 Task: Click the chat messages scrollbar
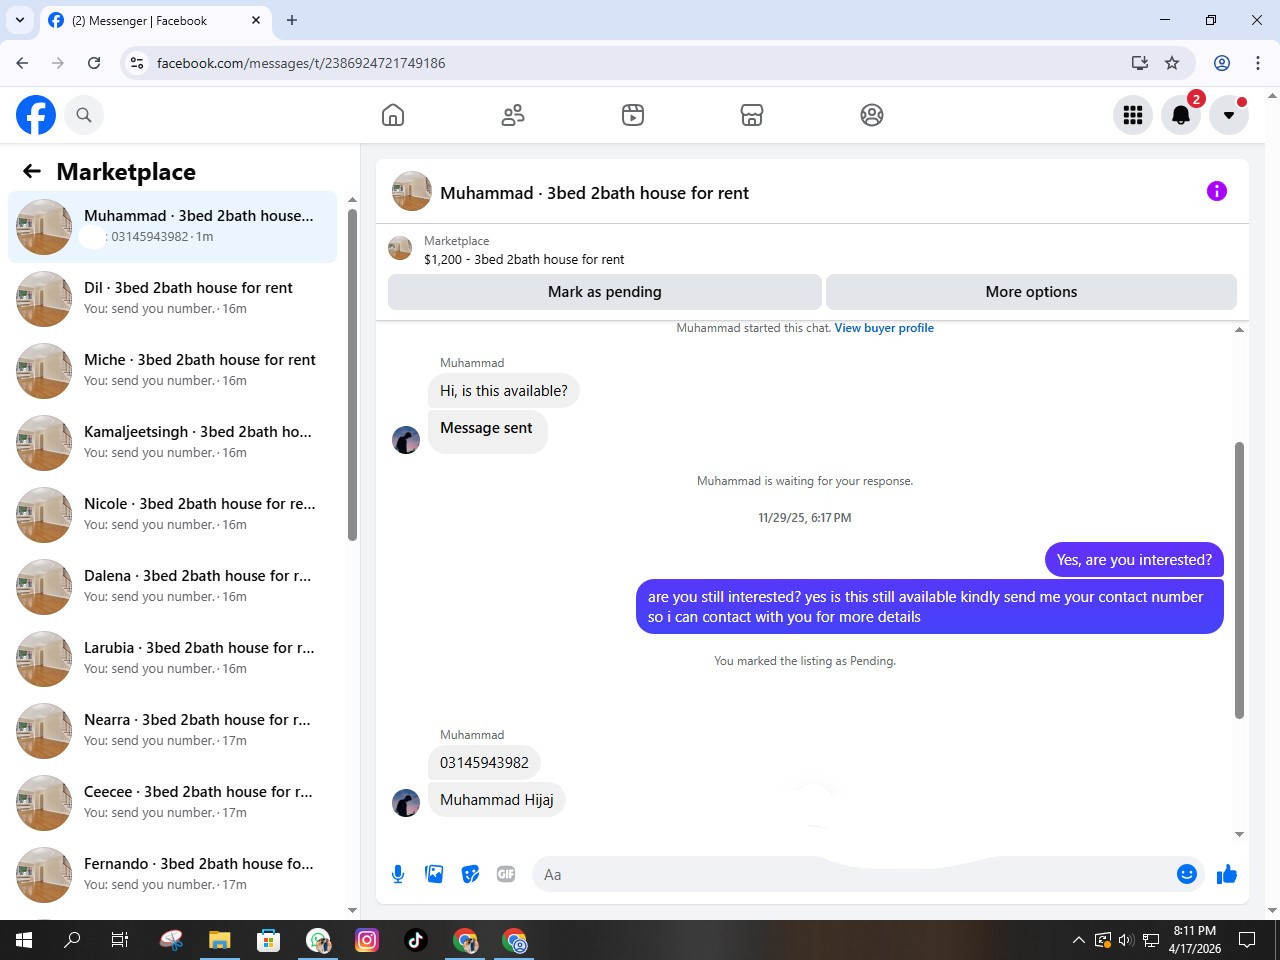click(x=1239, y=580)
